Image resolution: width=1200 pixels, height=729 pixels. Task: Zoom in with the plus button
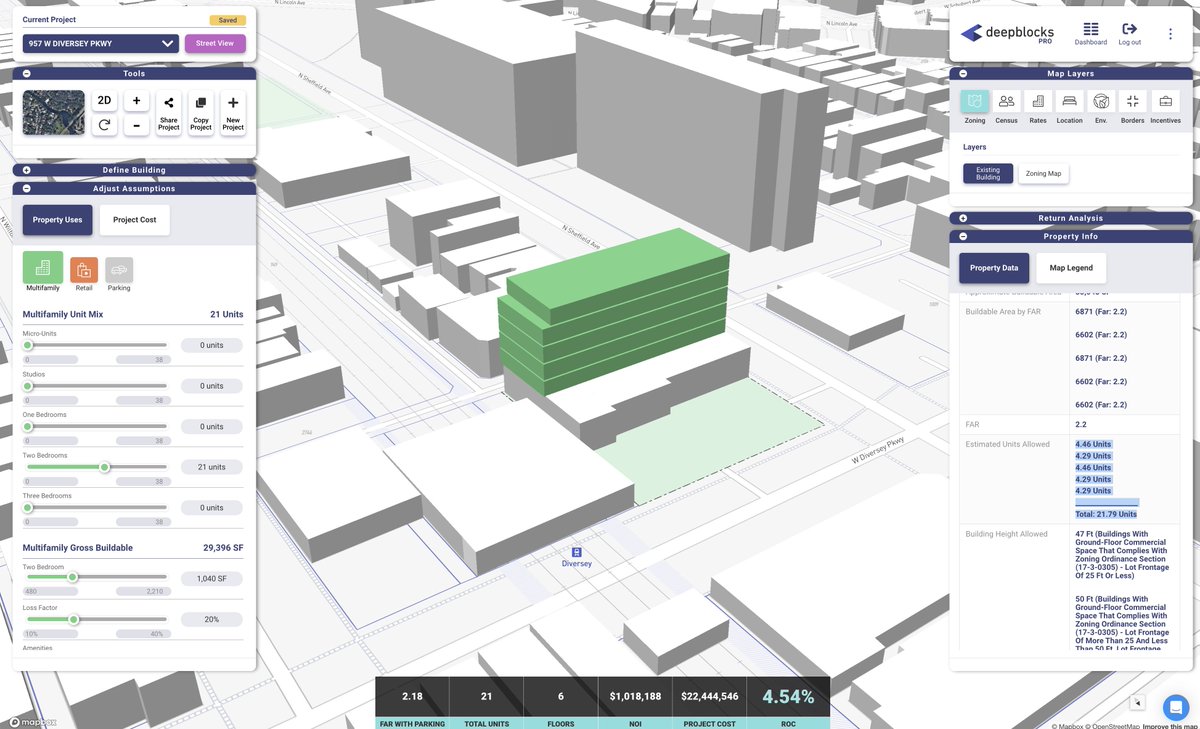137,101
